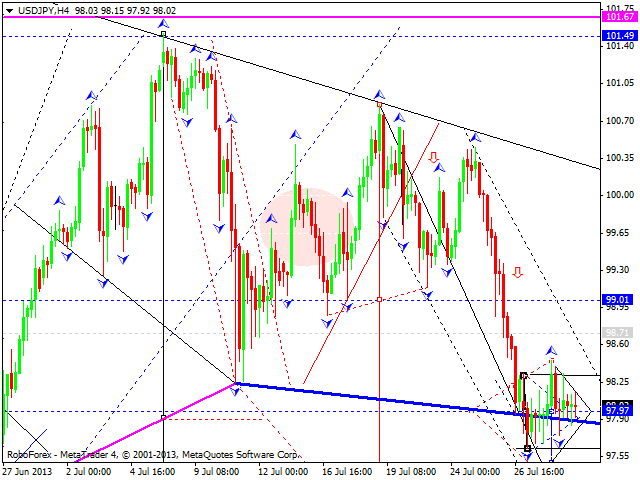
Task: Click the red down arrow near 99.30
Action: 518,272
